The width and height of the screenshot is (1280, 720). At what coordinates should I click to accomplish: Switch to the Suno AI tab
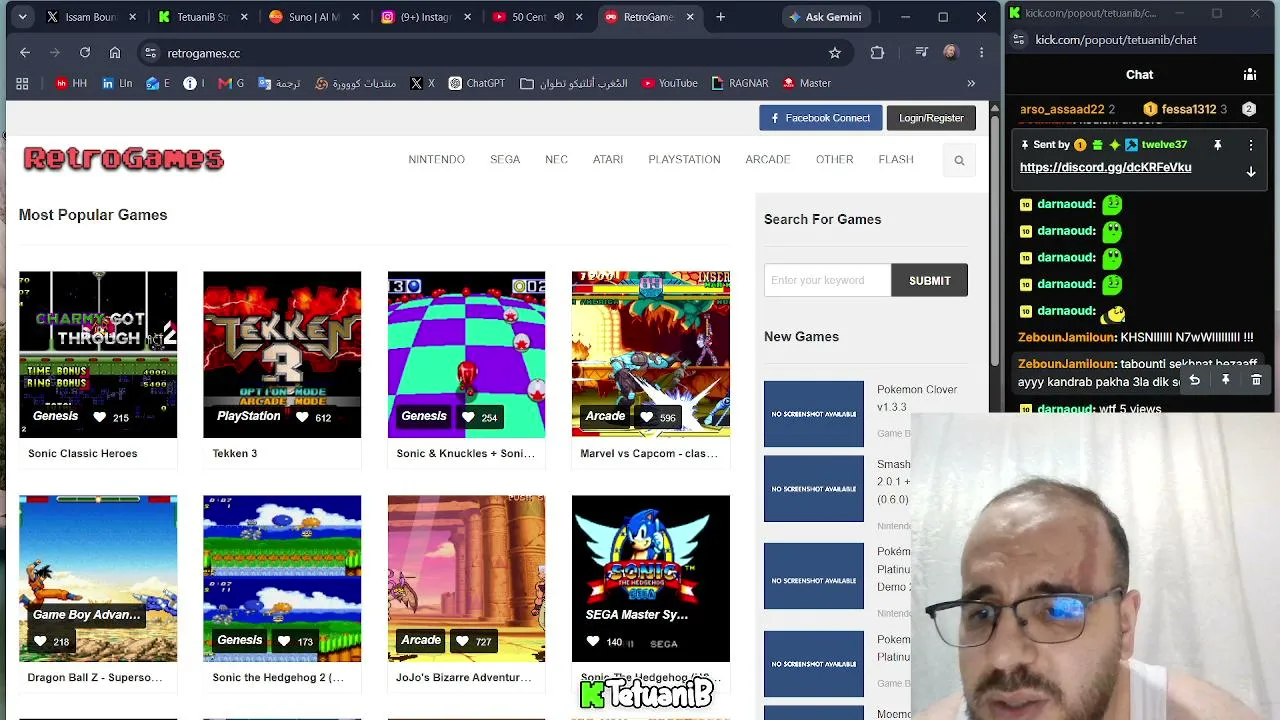click(x=314, y=17)
